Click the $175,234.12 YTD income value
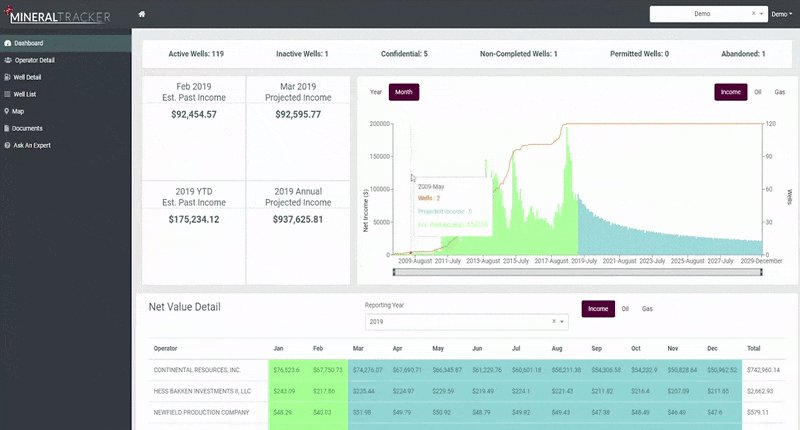Image resolution: width=800 pixels, height=430 pixels. click(194, 220)
